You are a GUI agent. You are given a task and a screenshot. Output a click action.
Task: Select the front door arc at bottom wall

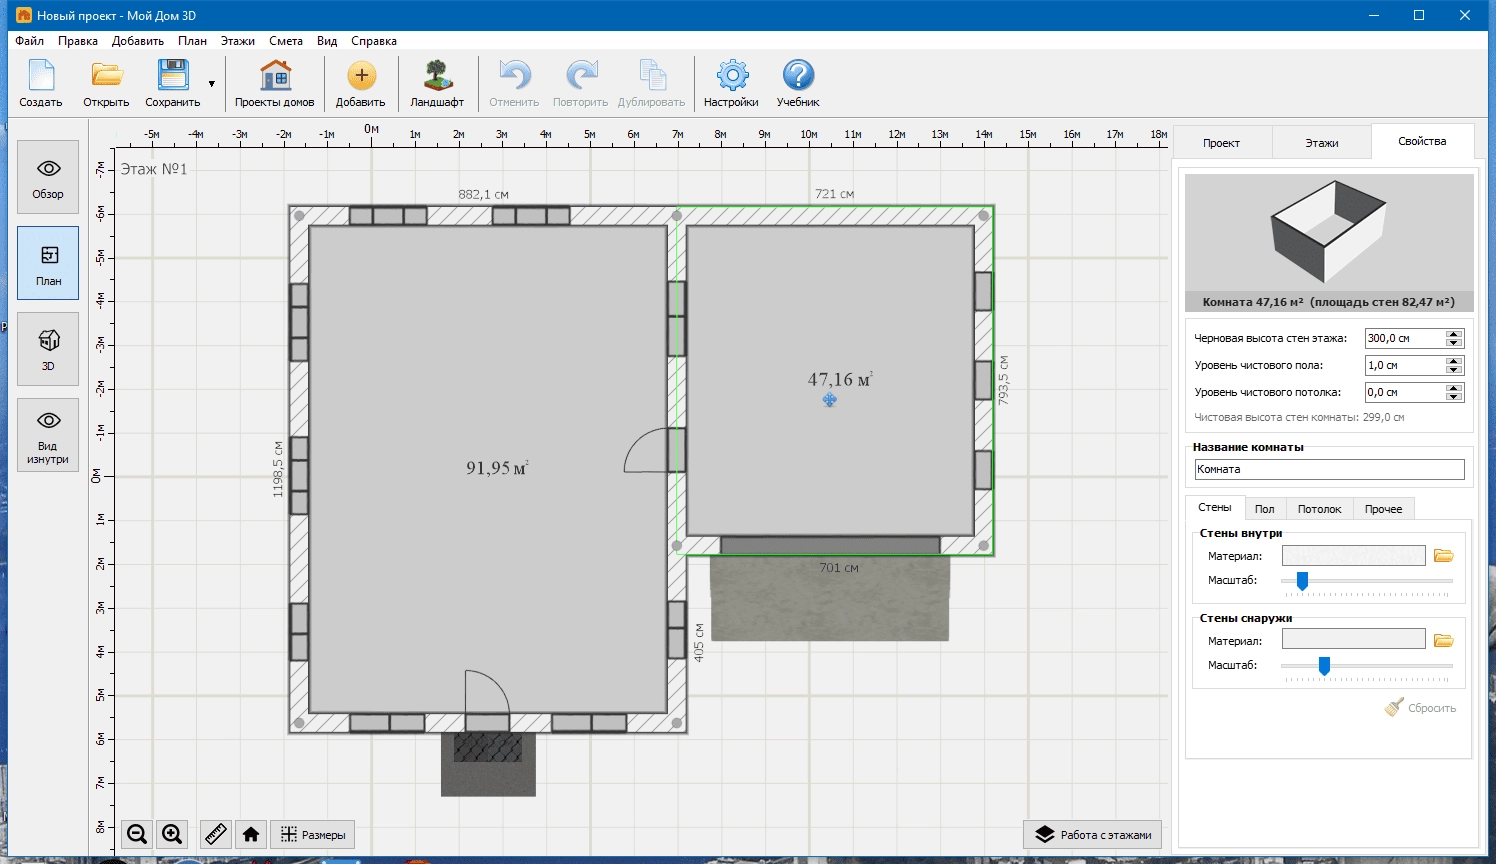pyautogui.click(x=488, y=691)
